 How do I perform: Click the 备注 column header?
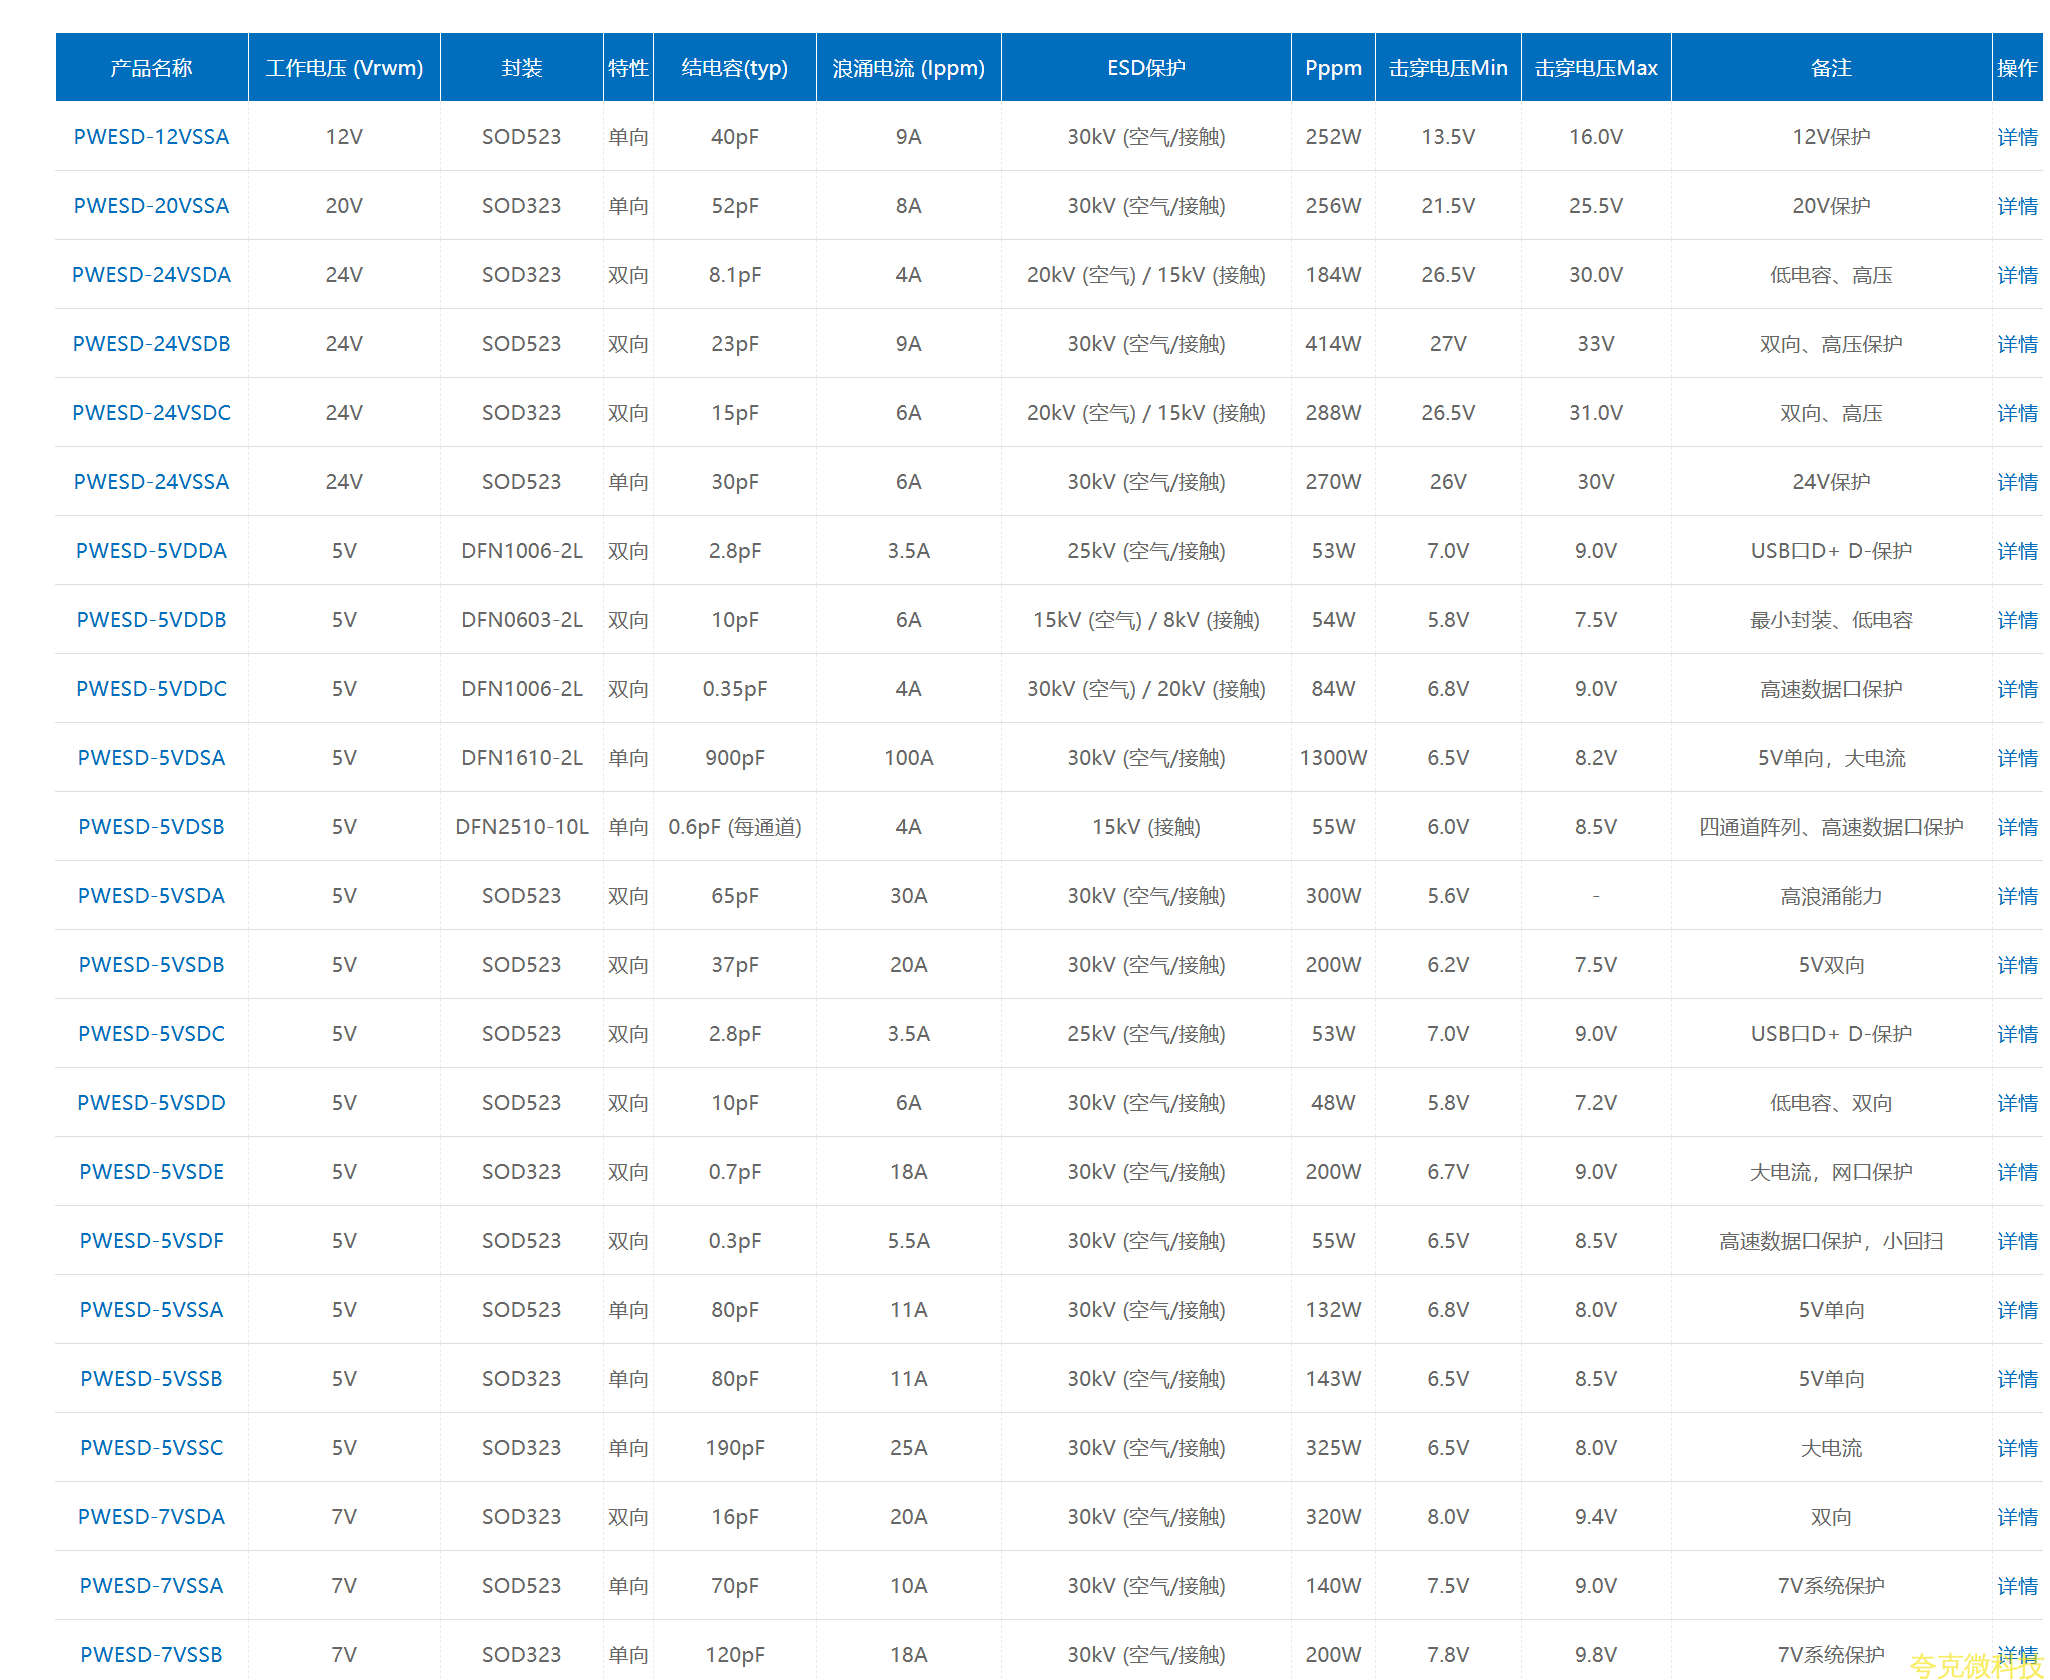[1831, 67]
